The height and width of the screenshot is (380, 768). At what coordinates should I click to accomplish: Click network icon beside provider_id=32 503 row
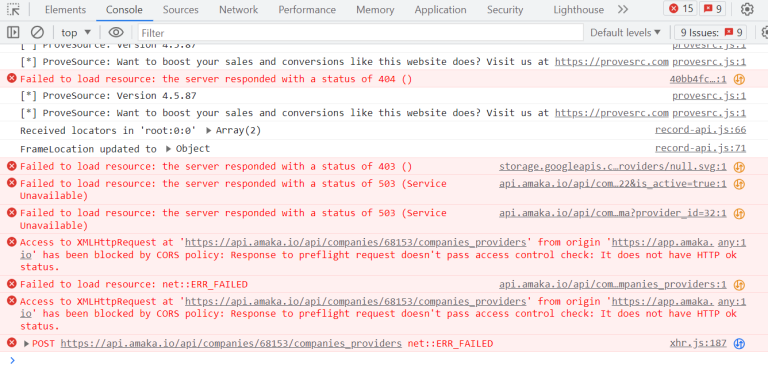tap(739, 214)
